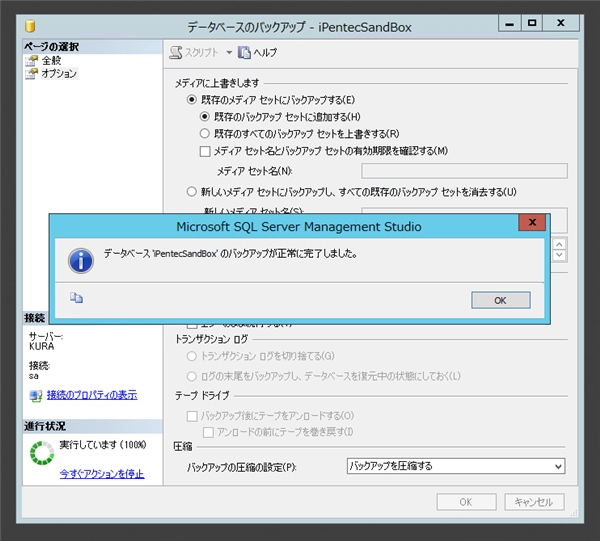600x541 pixels.
Task: Click the blue information icon in message box
Action: [81, 261]
